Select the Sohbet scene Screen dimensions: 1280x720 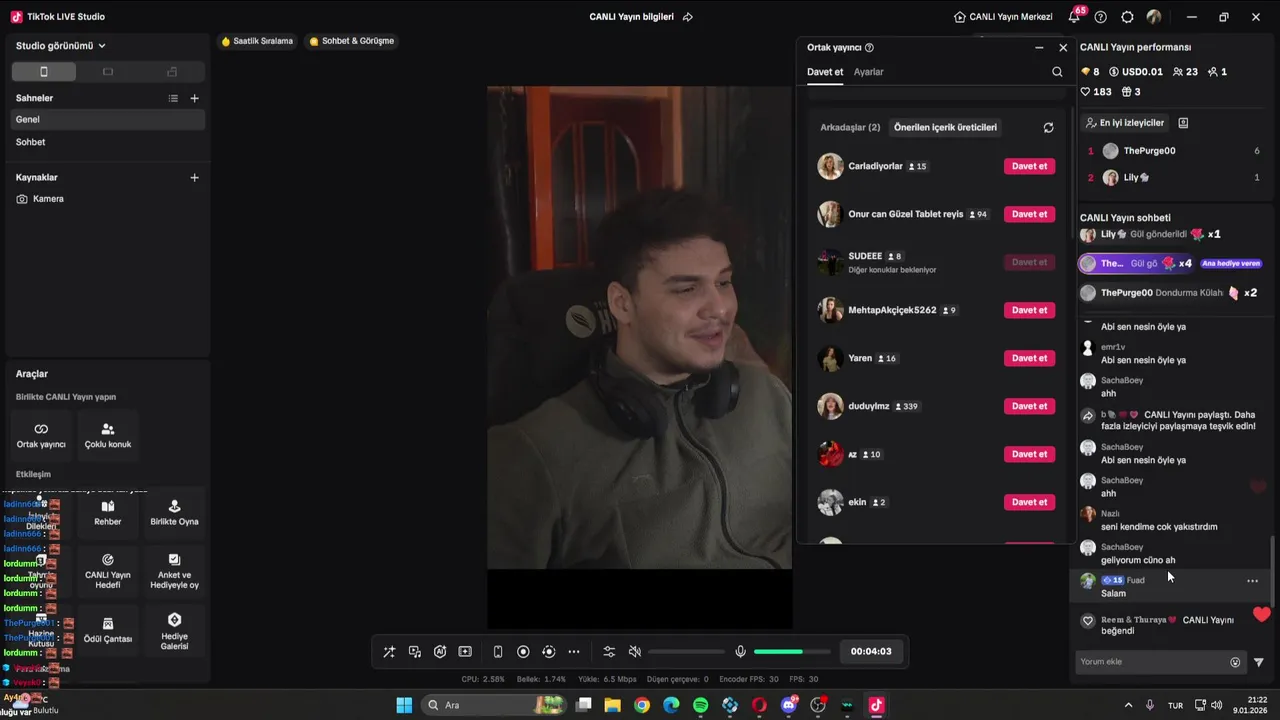click(x=108, y=142)
